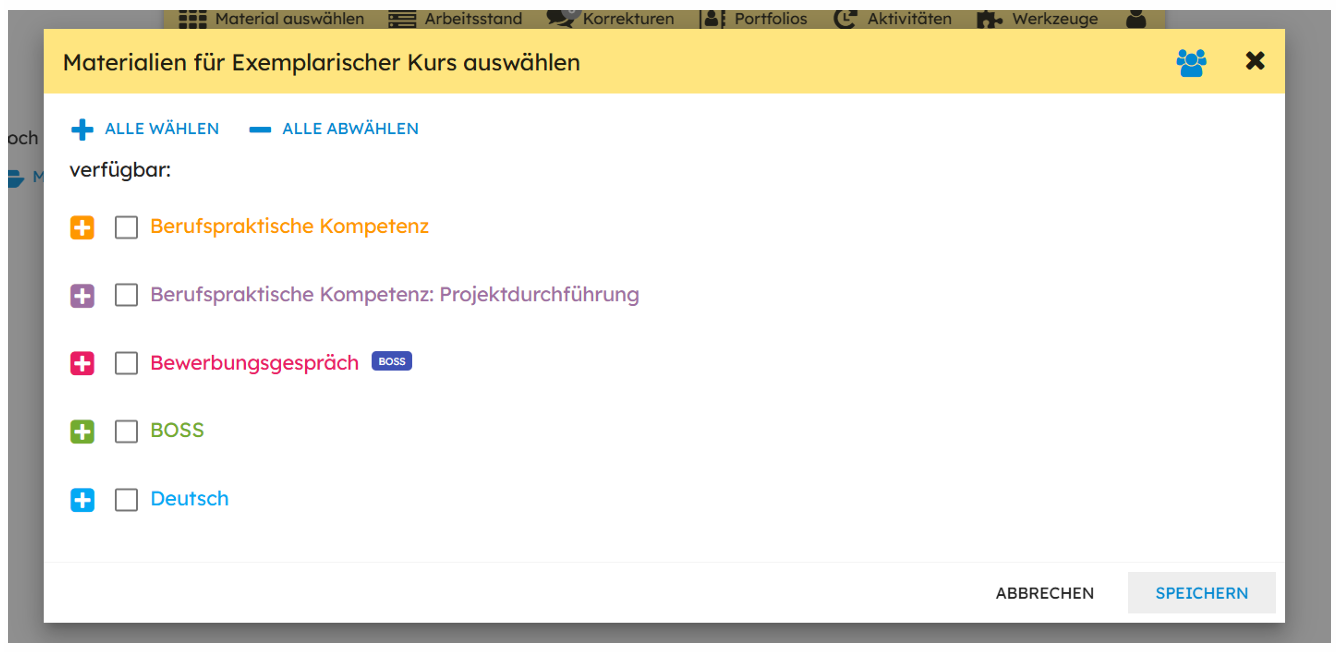Click the Deutsch material label
The width and height of the screenshot is (1342, 652).
click(x=189, y=498)
